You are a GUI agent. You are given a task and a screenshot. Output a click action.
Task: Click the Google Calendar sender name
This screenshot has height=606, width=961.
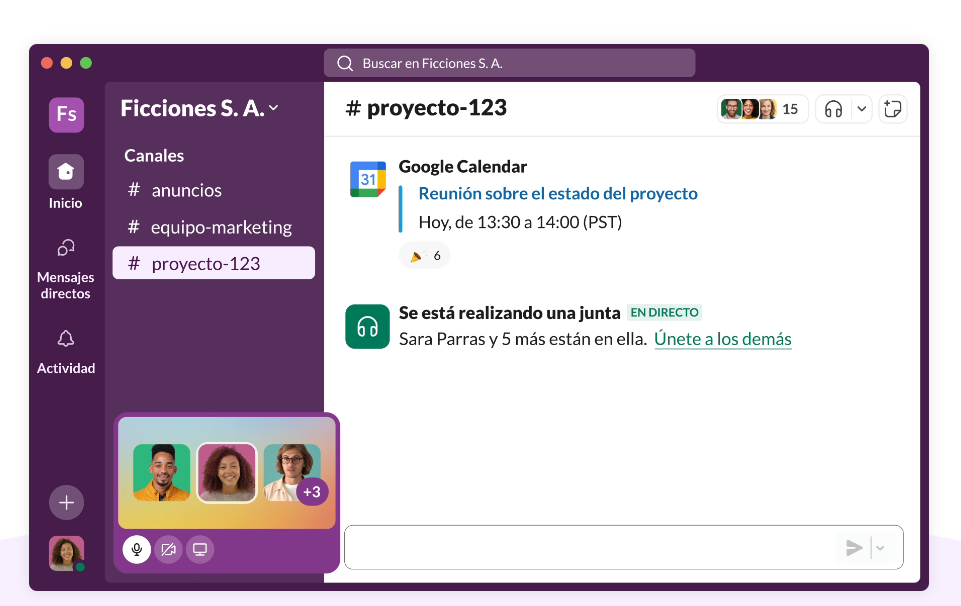463,167
